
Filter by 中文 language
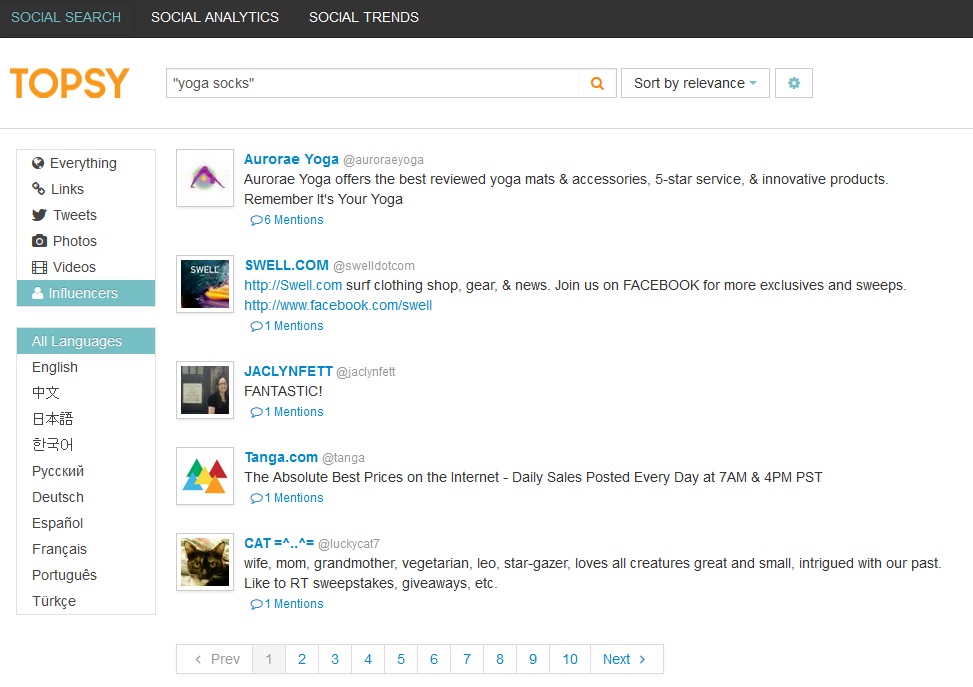pos(86,393)
